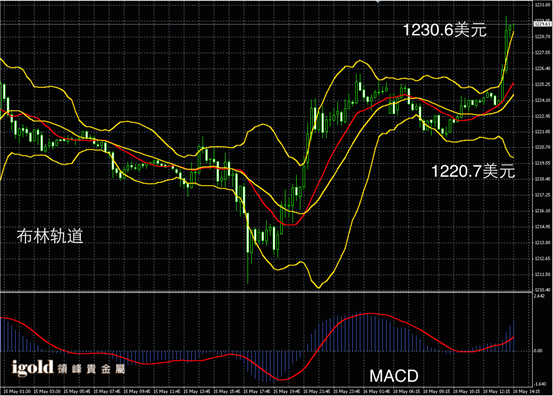Image resolution: width=553 pixels, height=396 pixels.
Task: Click the igold logo watermark
Action: (x=32, y=368)
